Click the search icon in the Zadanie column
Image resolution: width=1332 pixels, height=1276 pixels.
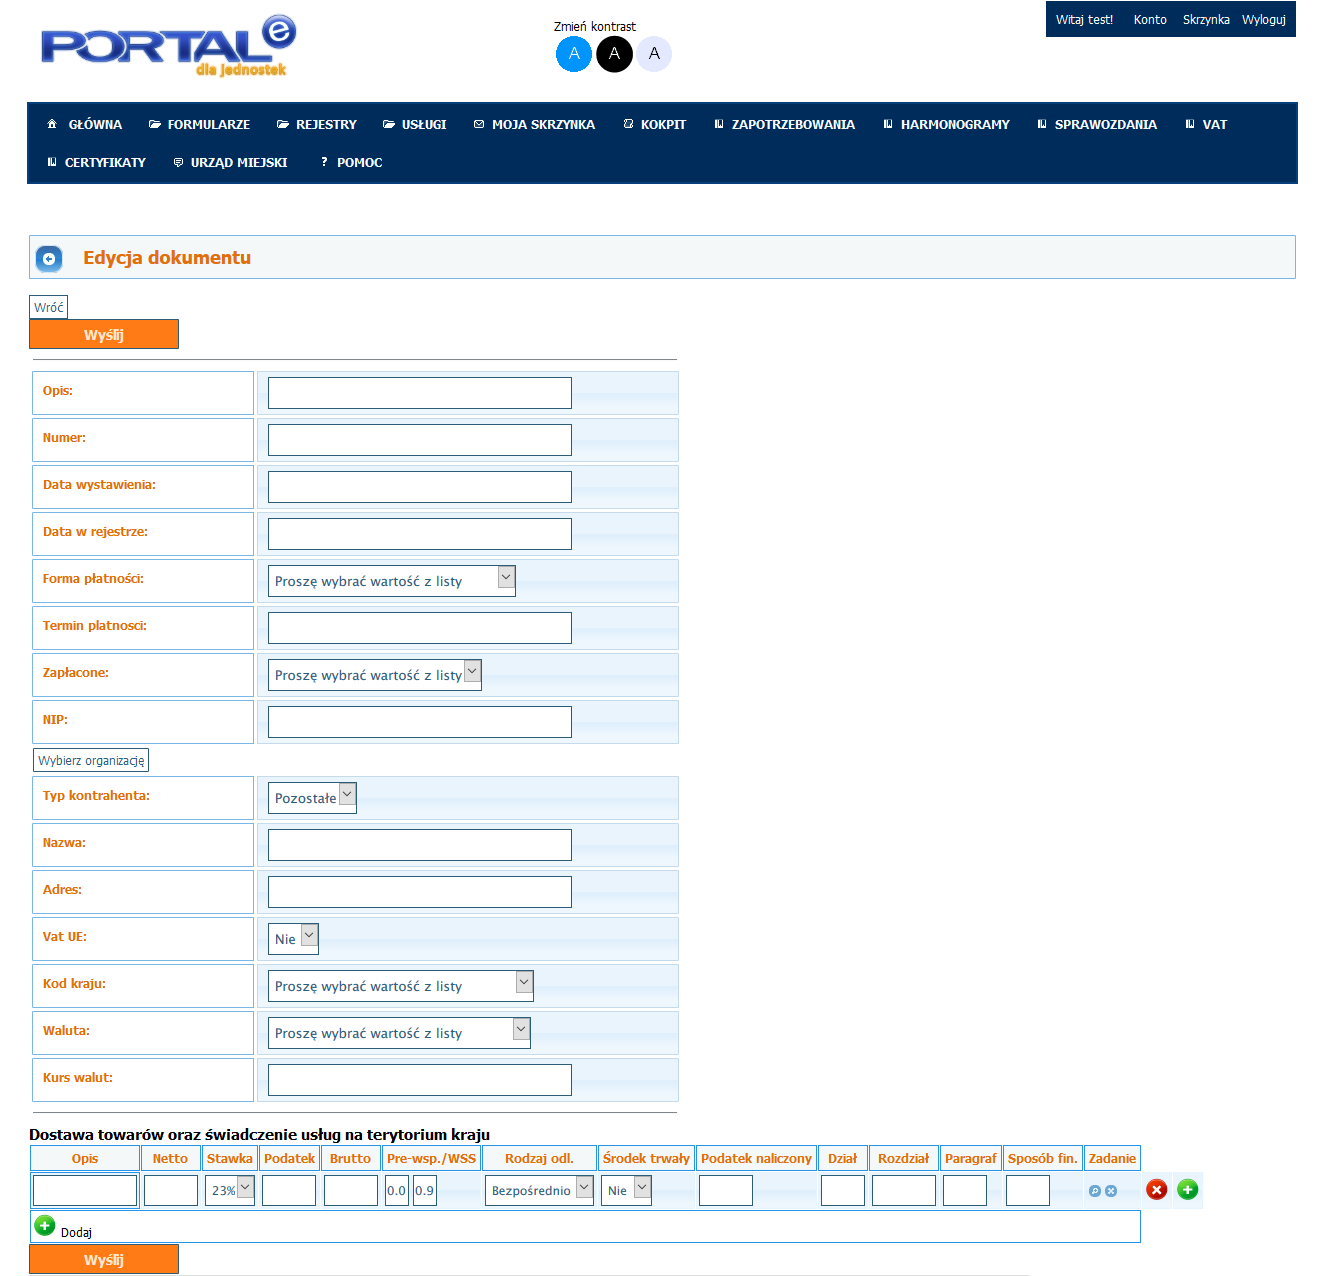point(1095,1191)
